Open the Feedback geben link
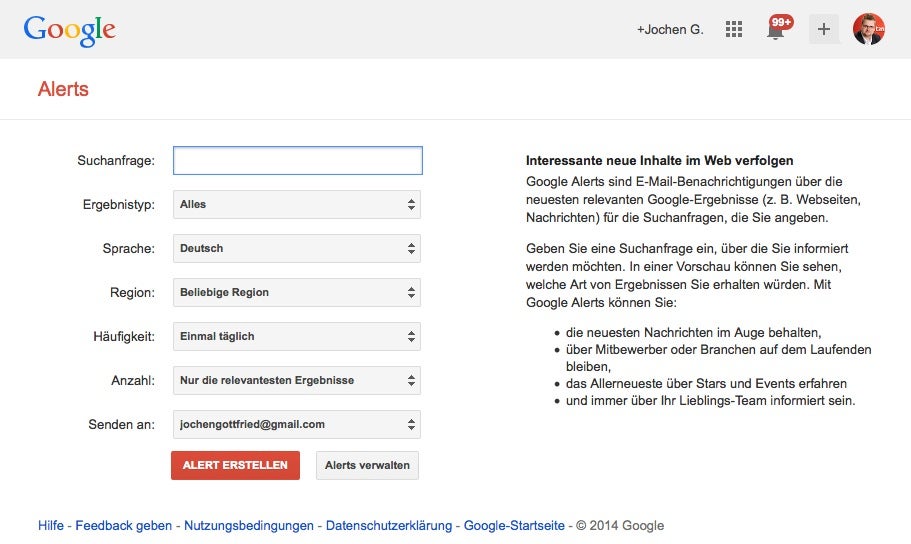 (x=124, y=525)
